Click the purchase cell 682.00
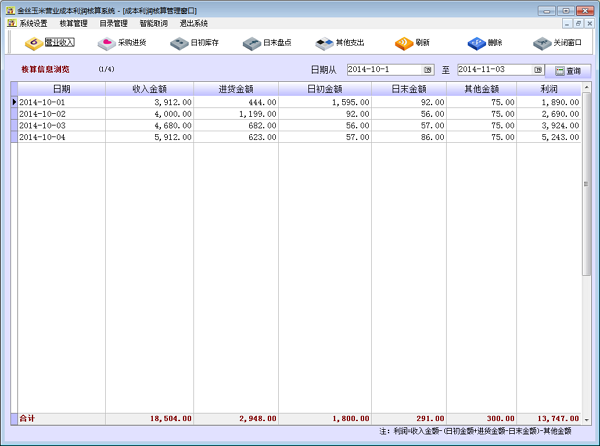600x446 pixels. (236, 125)
